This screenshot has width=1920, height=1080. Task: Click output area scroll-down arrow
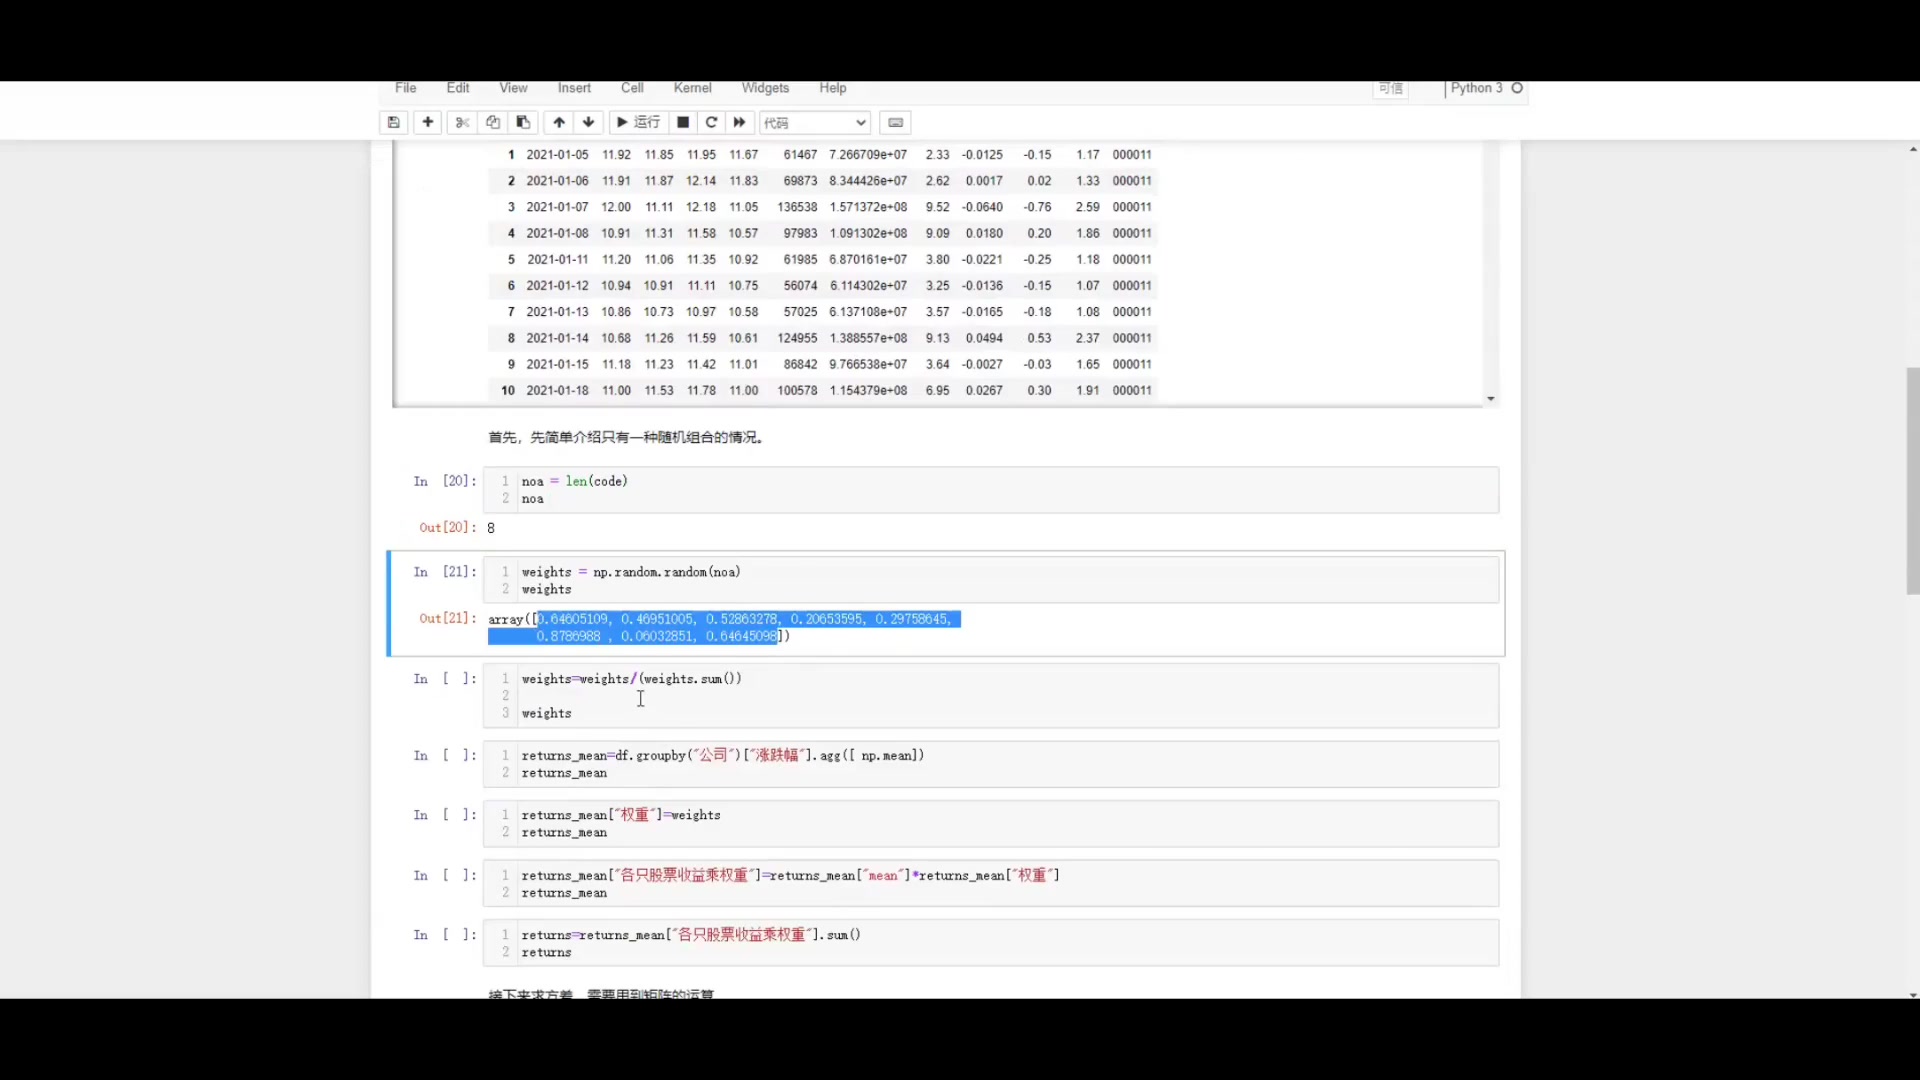[x=1490, y=399]
